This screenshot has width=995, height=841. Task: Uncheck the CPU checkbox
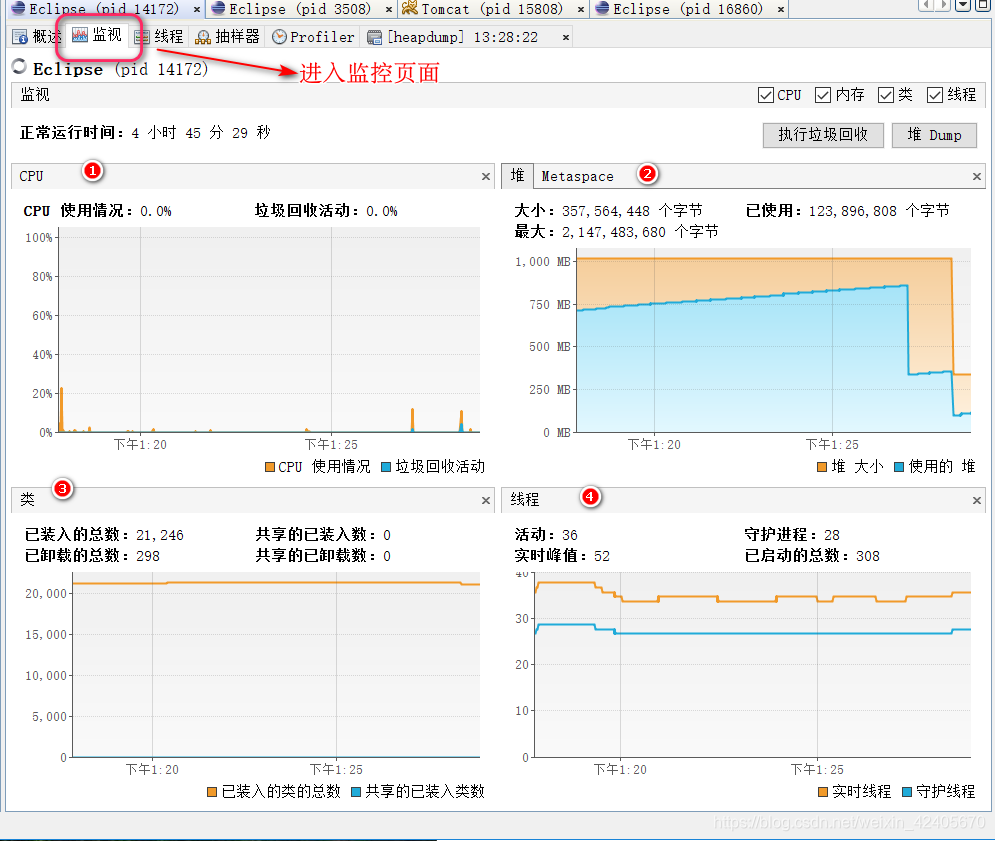(766, 95)
